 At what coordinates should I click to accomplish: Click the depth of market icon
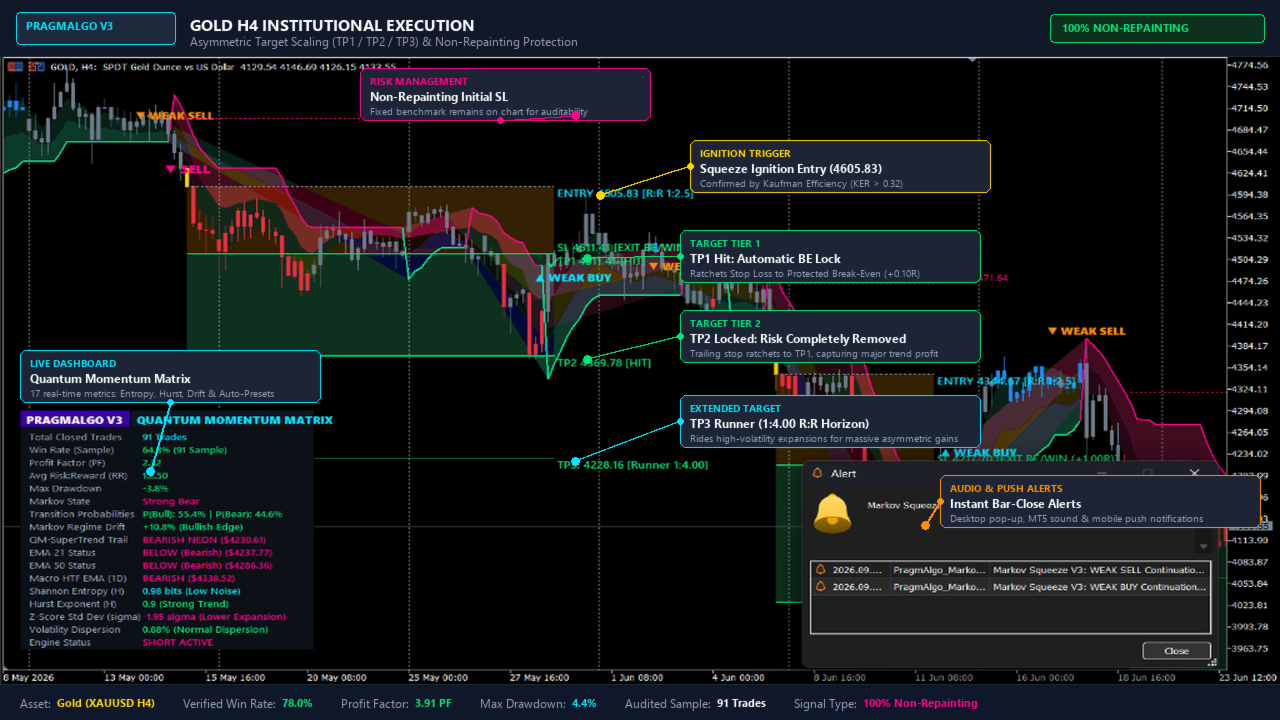tap(37, 67)
